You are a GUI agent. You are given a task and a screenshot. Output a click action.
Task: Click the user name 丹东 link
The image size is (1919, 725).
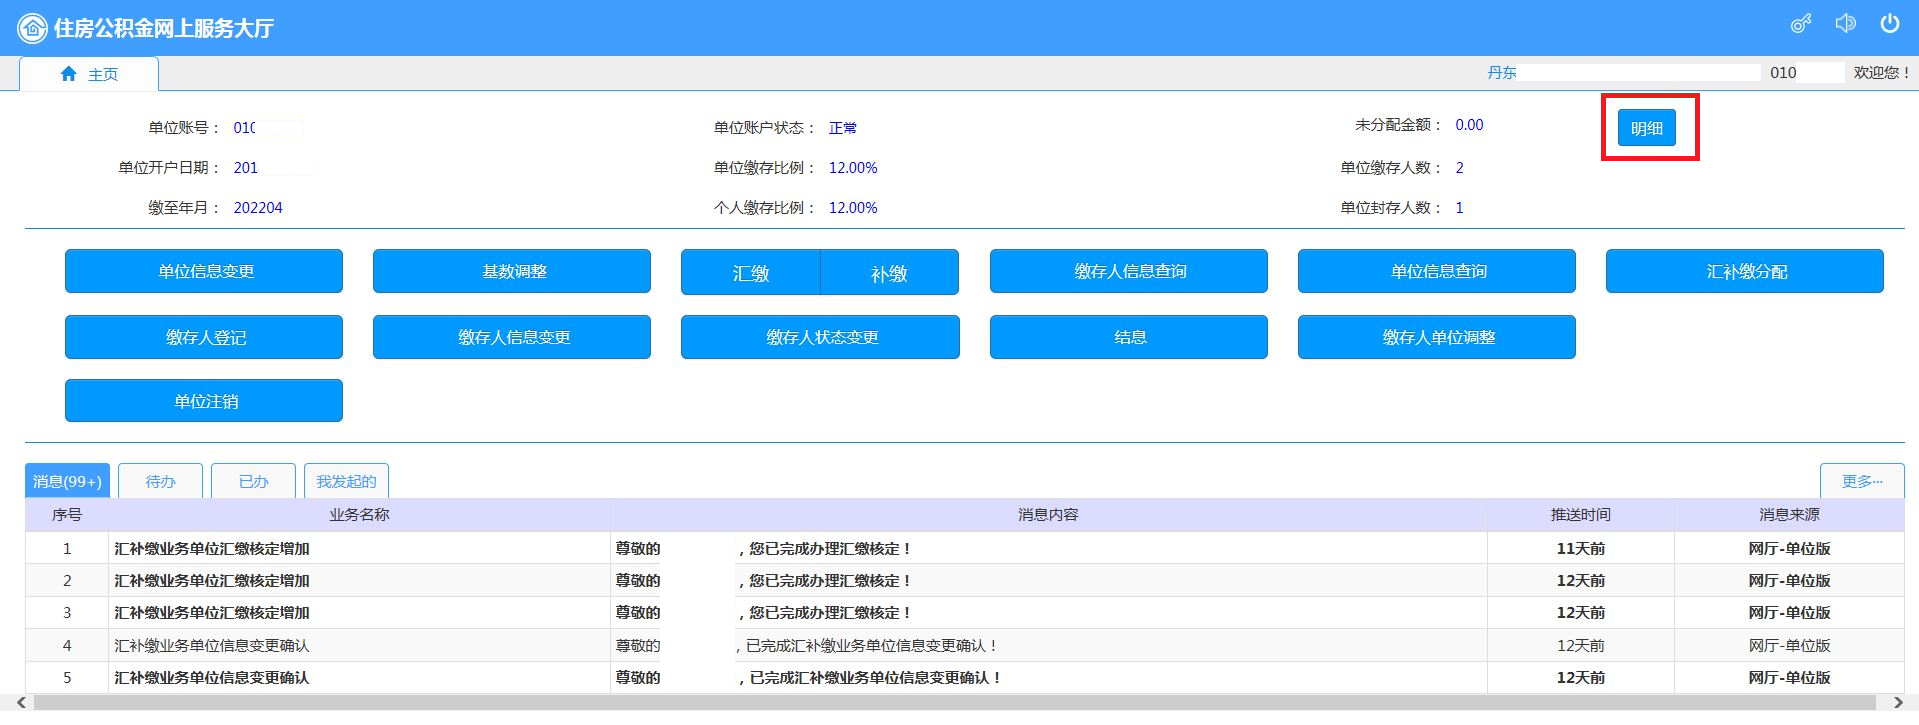pos(1502,72)
